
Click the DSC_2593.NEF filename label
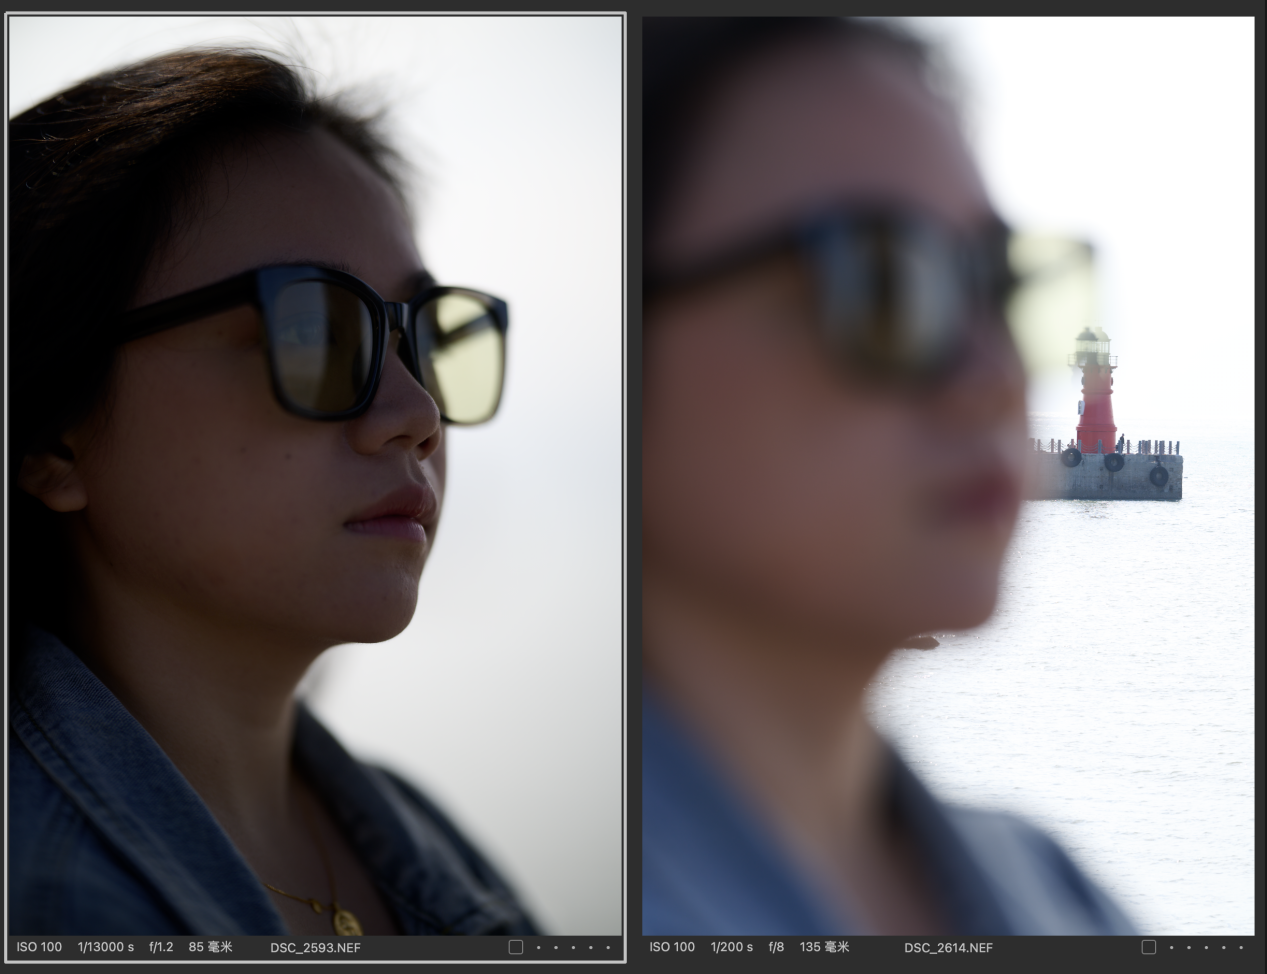pyautogui.click(x=315, y=947)
